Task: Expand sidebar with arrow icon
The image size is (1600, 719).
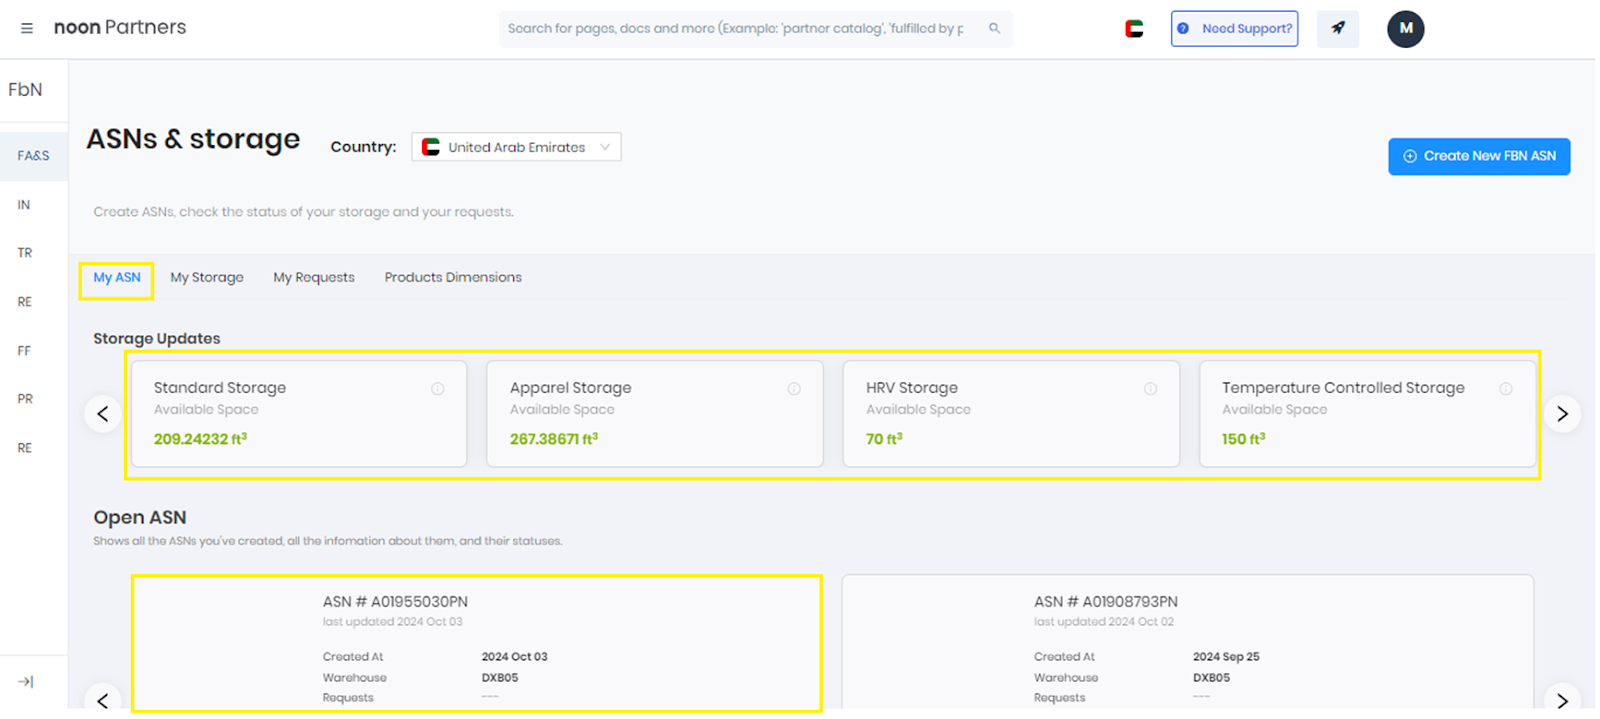Action: click(26, 682)
